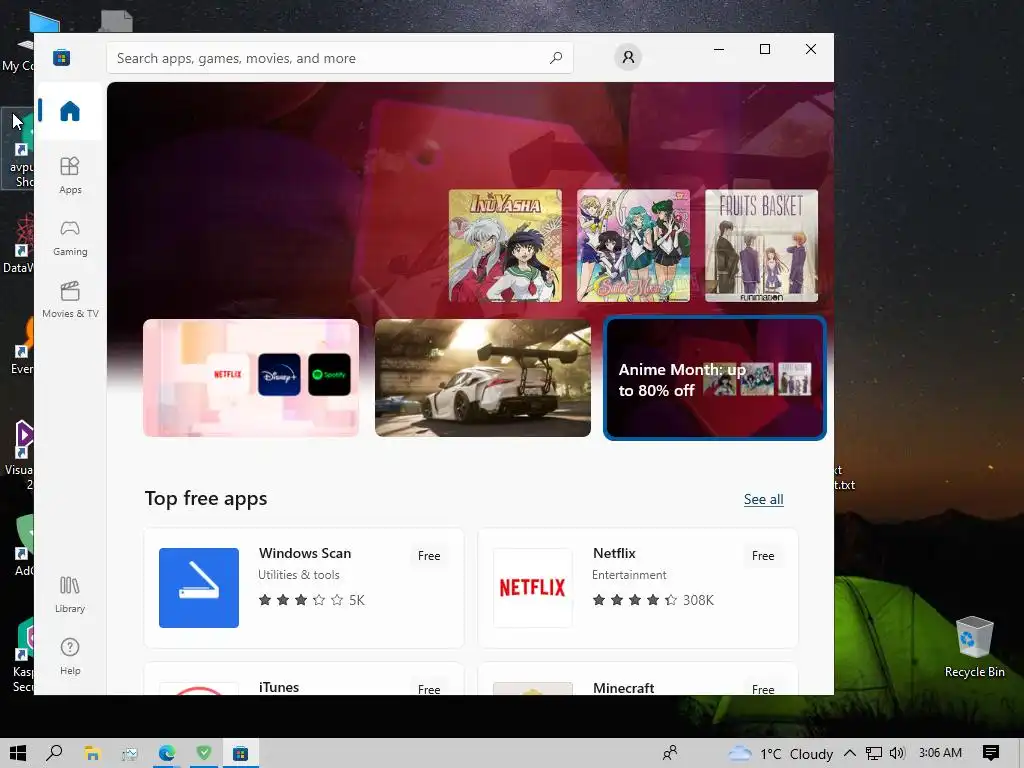The height and width of the screenshot is (768, 1024).
Task: Open the InuYasha anime poster
Action: pyautogui.click(x=505, y=246)
